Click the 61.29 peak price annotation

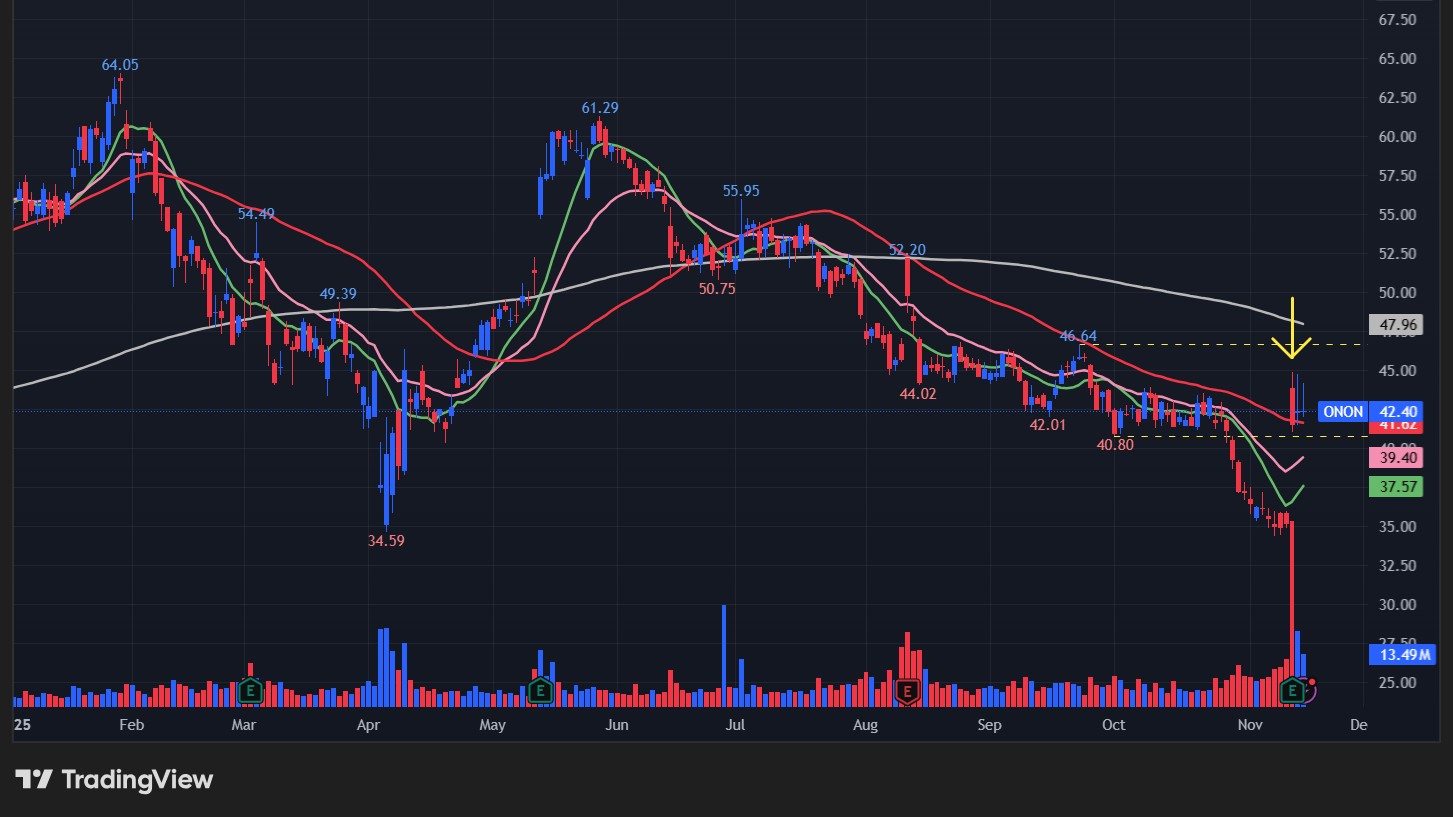600,108
